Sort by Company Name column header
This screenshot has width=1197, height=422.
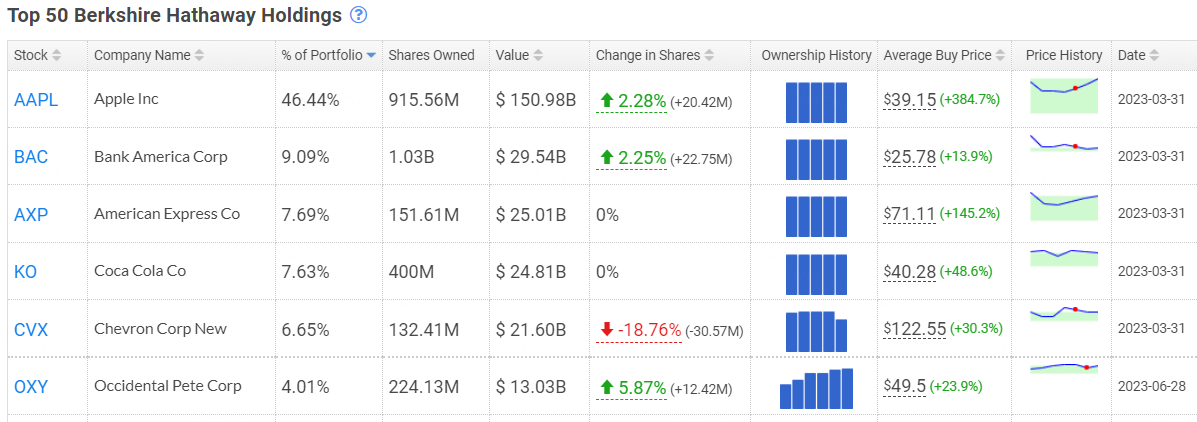point(149,55)
